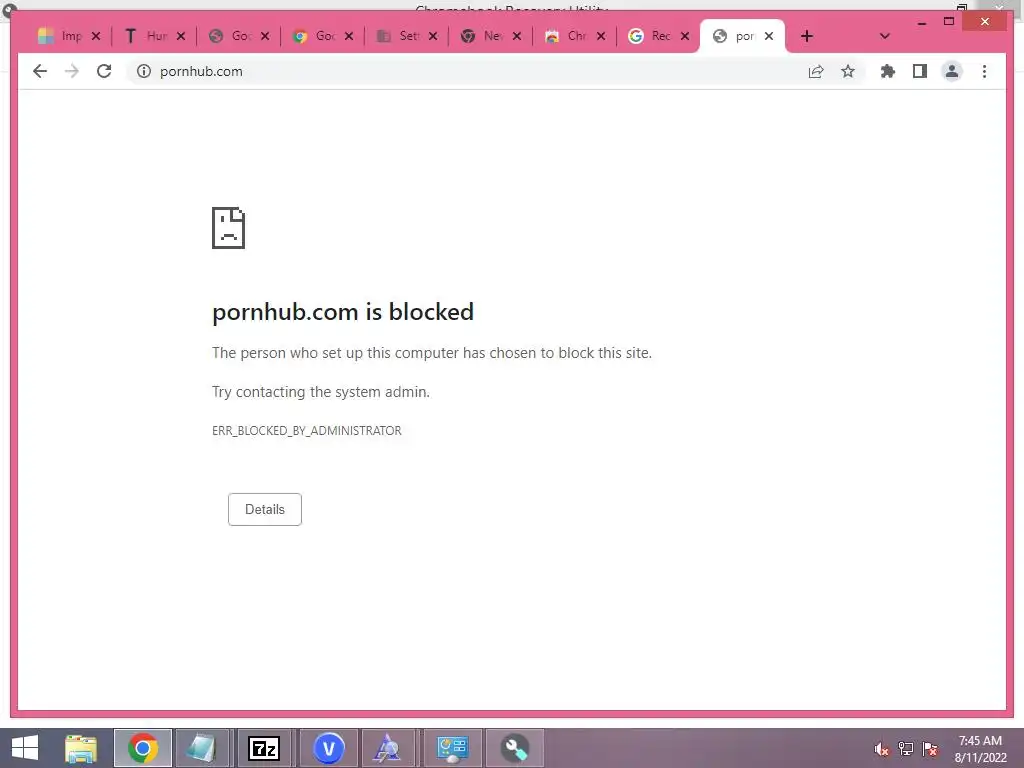Viewport: 1024px width, 768px height.
Task: Open the control panel taskbar icon
Action: coord(452,748)
